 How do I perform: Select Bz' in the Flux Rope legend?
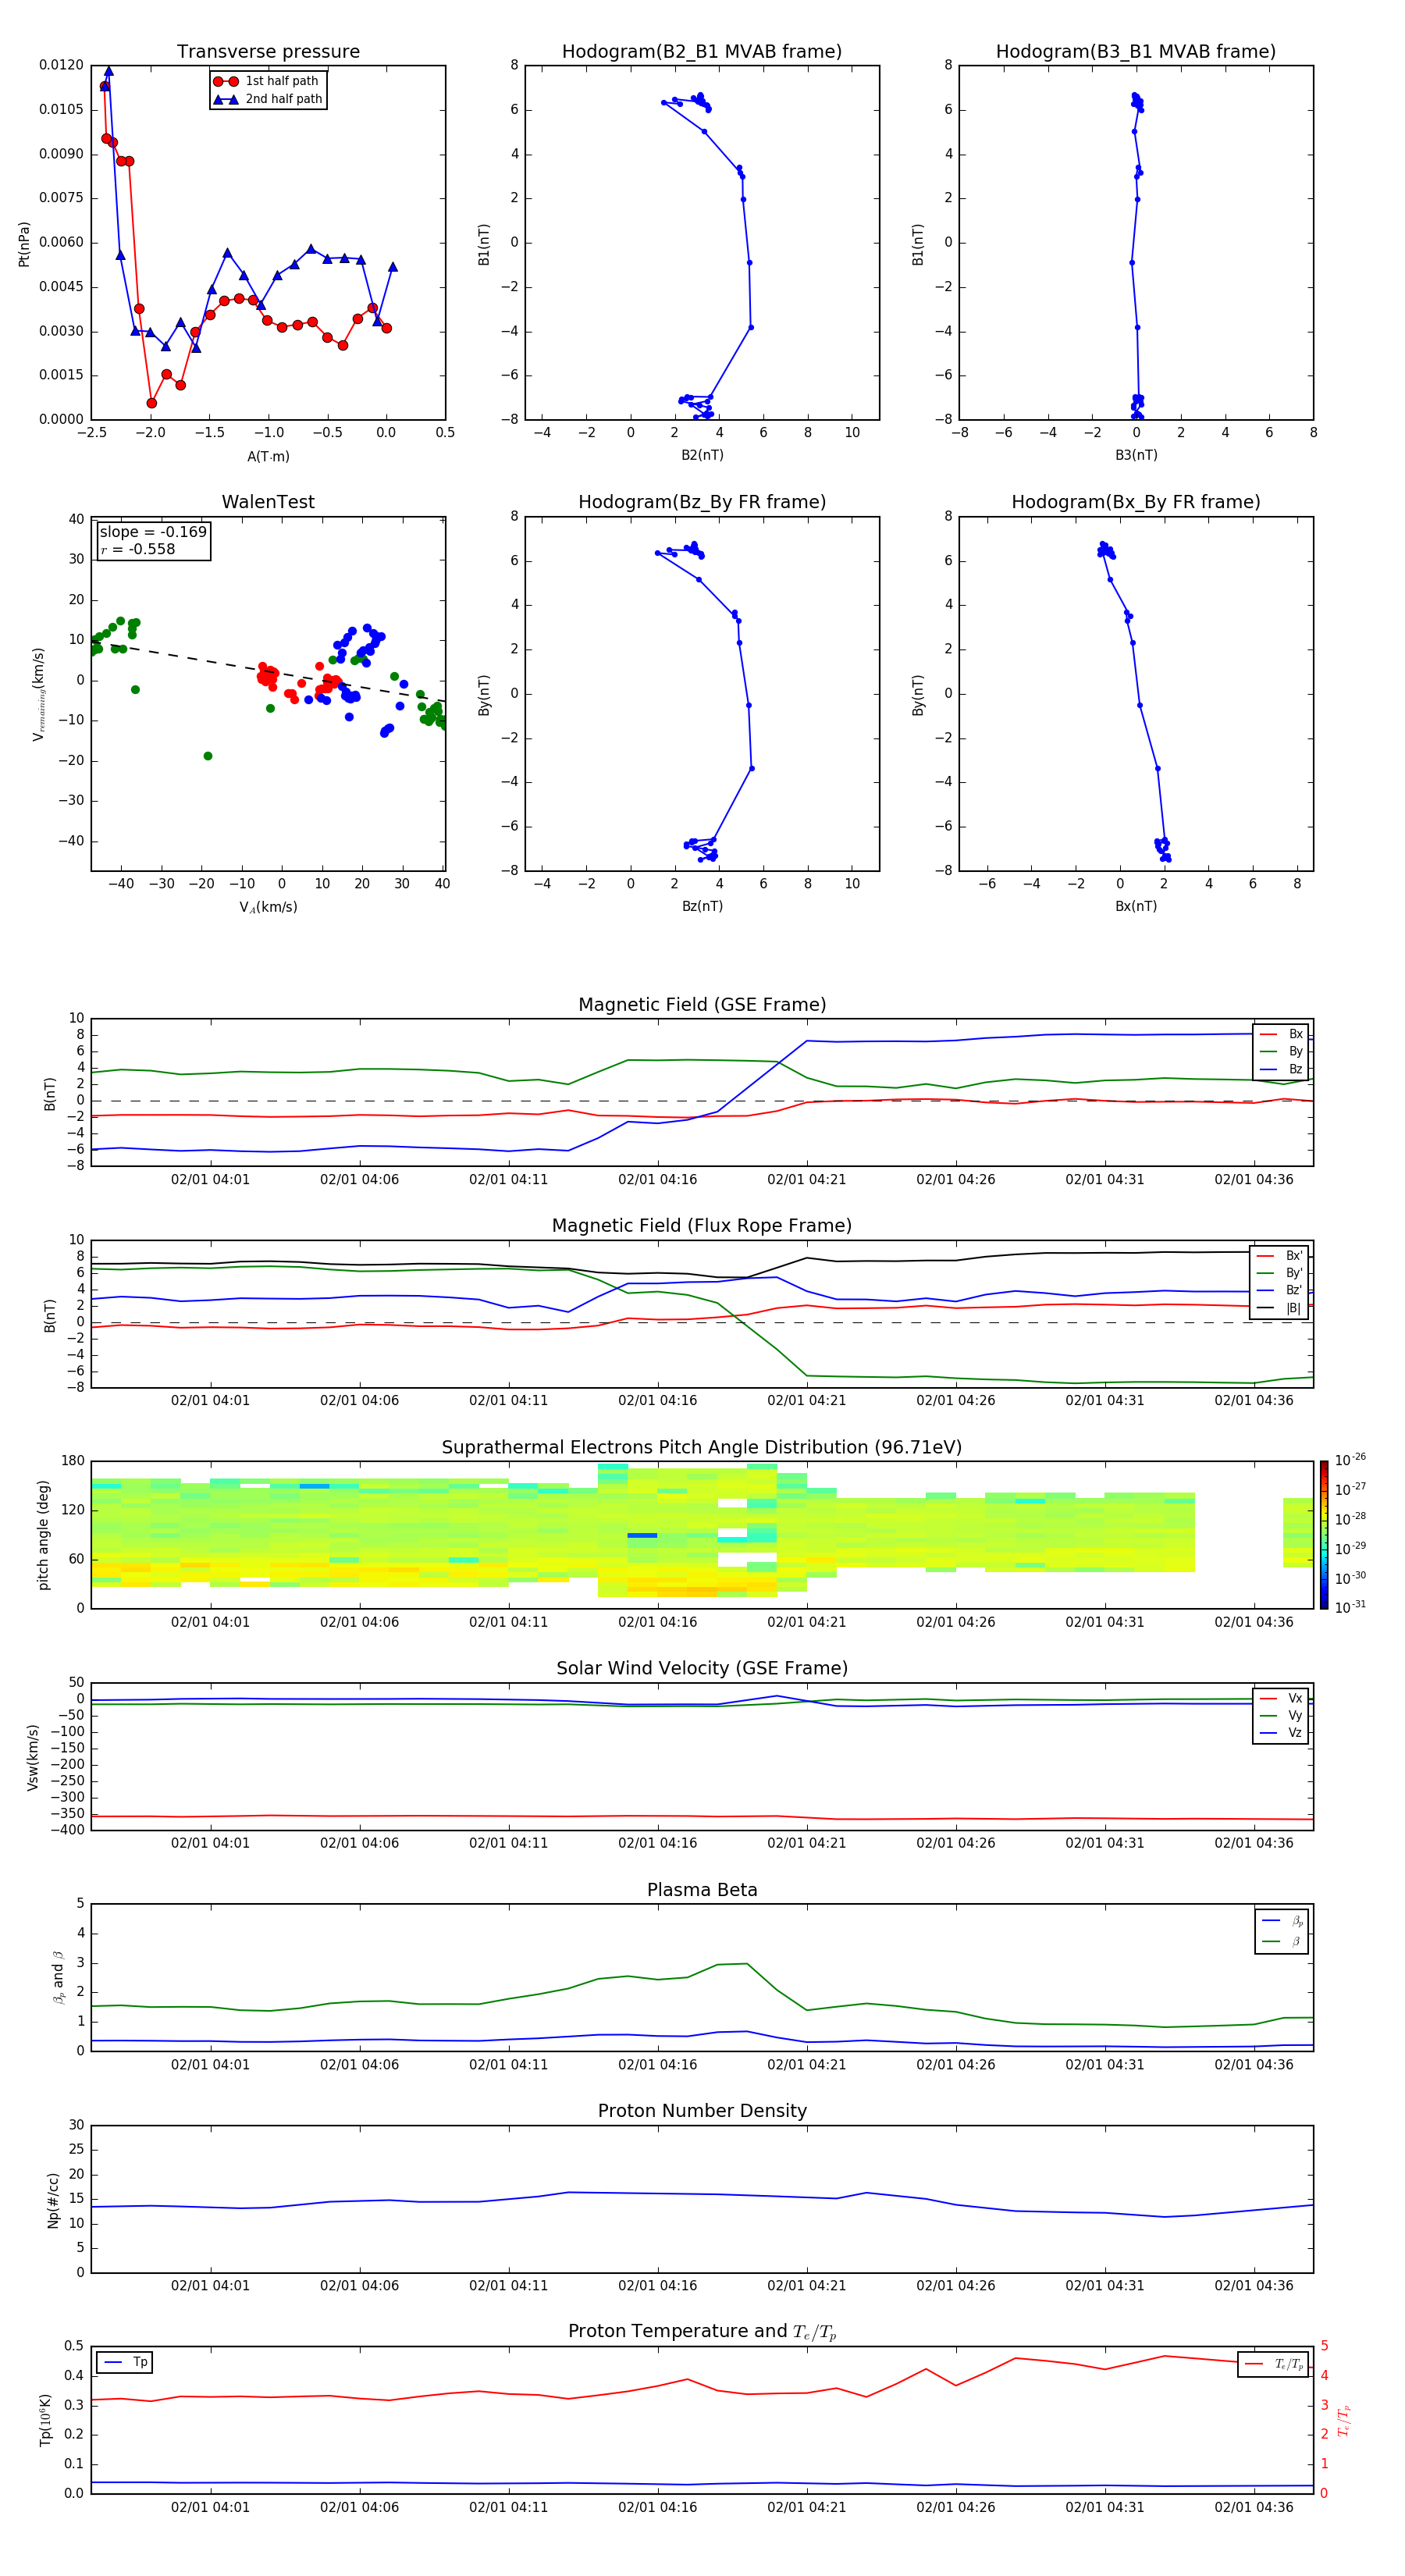pos(1280,1290)
